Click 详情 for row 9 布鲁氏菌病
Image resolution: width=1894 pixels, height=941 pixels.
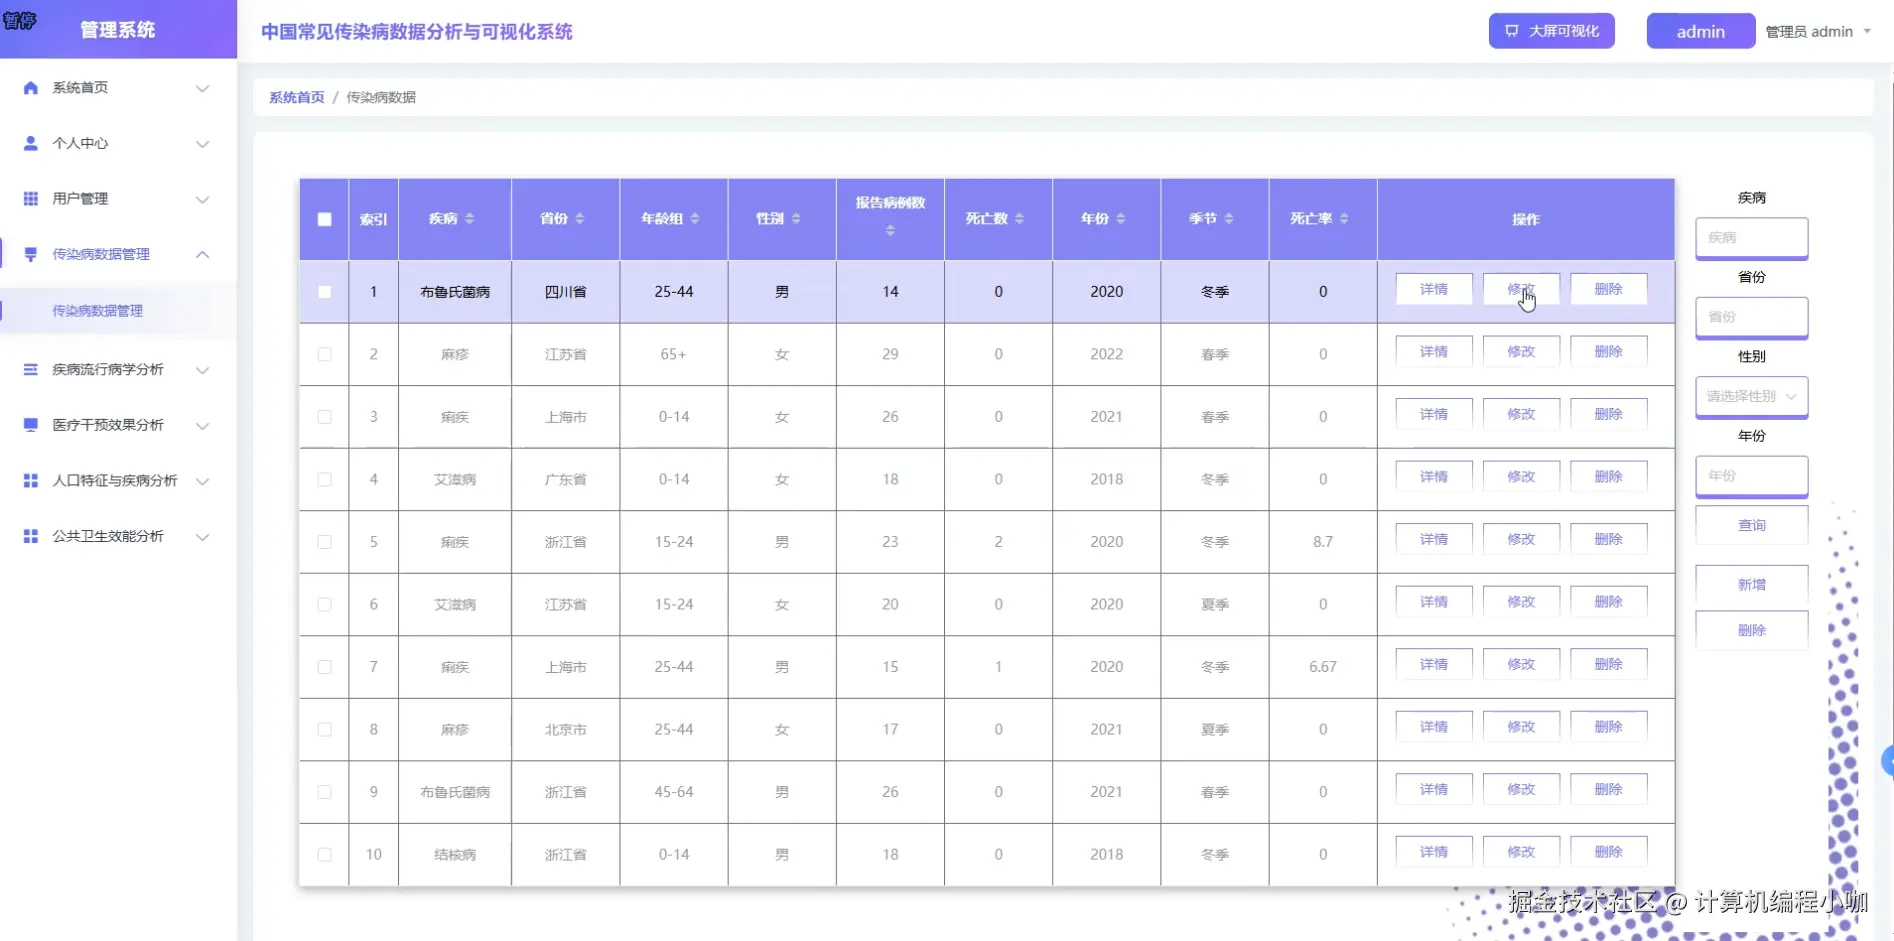pyautogui.click(x=1433, y=789)
